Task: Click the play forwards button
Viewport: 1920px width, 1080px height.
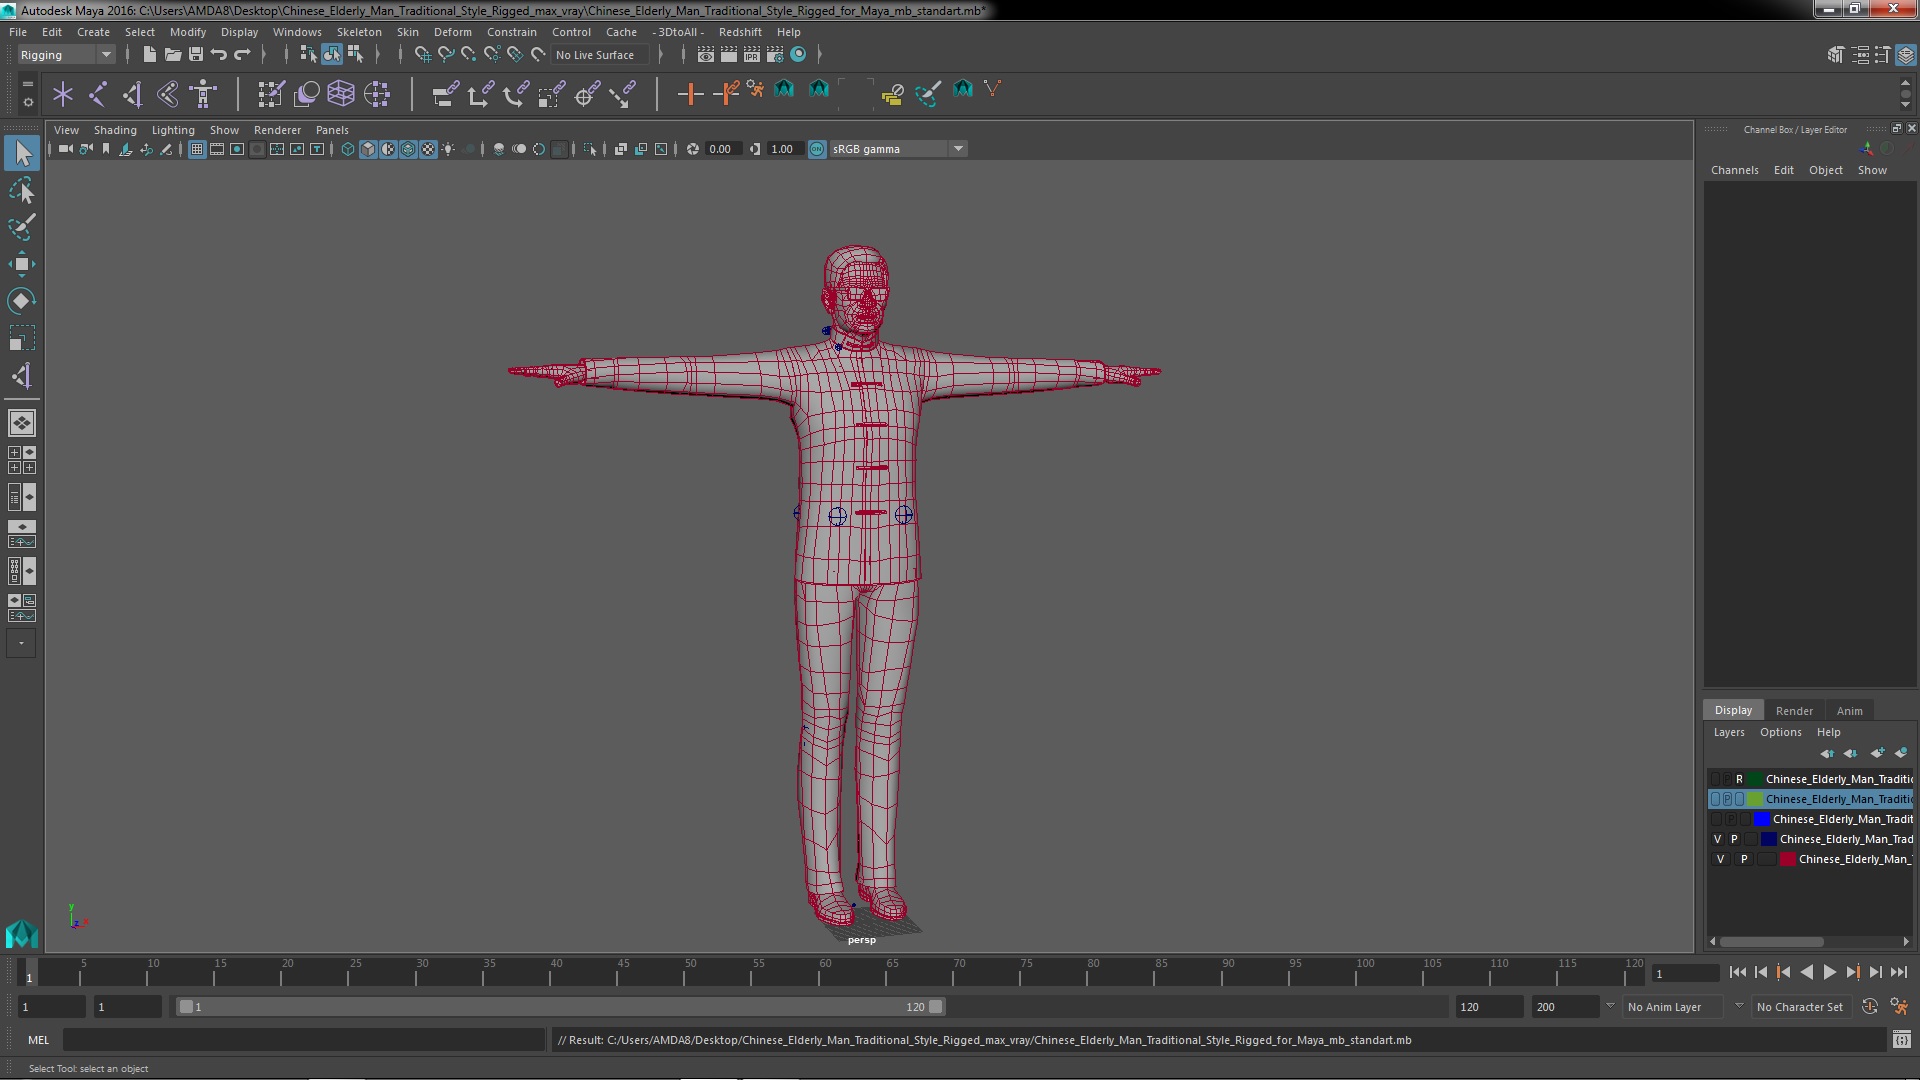Action: (1829, 972)
